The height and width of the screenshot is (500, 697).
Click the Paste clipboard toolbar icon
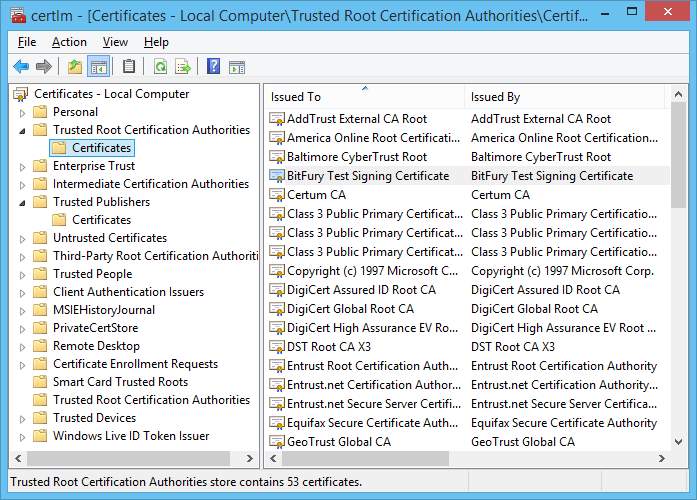(x=129, y=67)
